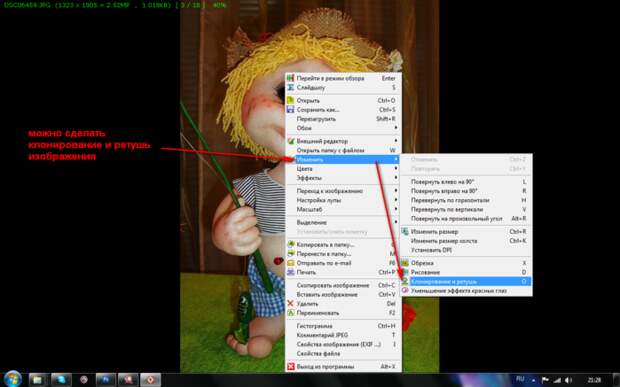Viewport: 620px width, 387px height.
Task: Click the 'Открыть' folder icon
Action: [x=291, y=100]
